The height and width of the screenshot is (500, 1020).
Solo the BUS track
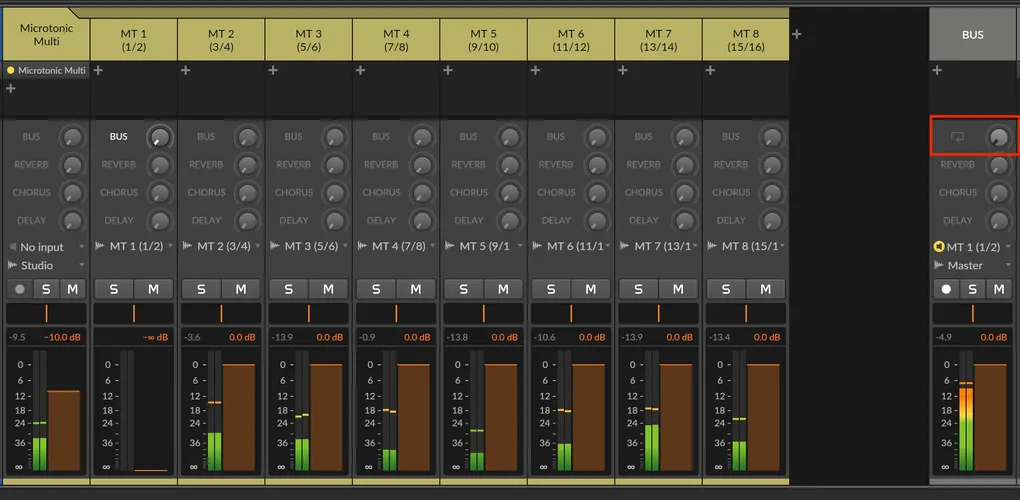973,289
